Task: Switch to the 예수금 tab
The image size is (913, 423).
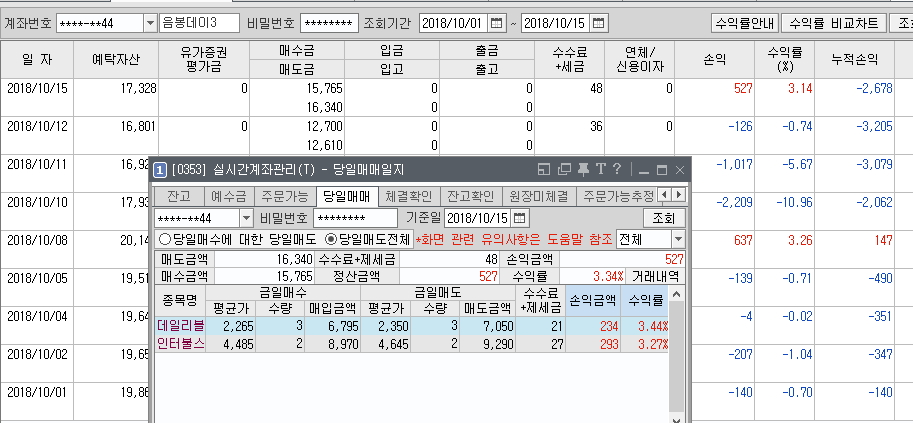Action: tap(226, 195)
